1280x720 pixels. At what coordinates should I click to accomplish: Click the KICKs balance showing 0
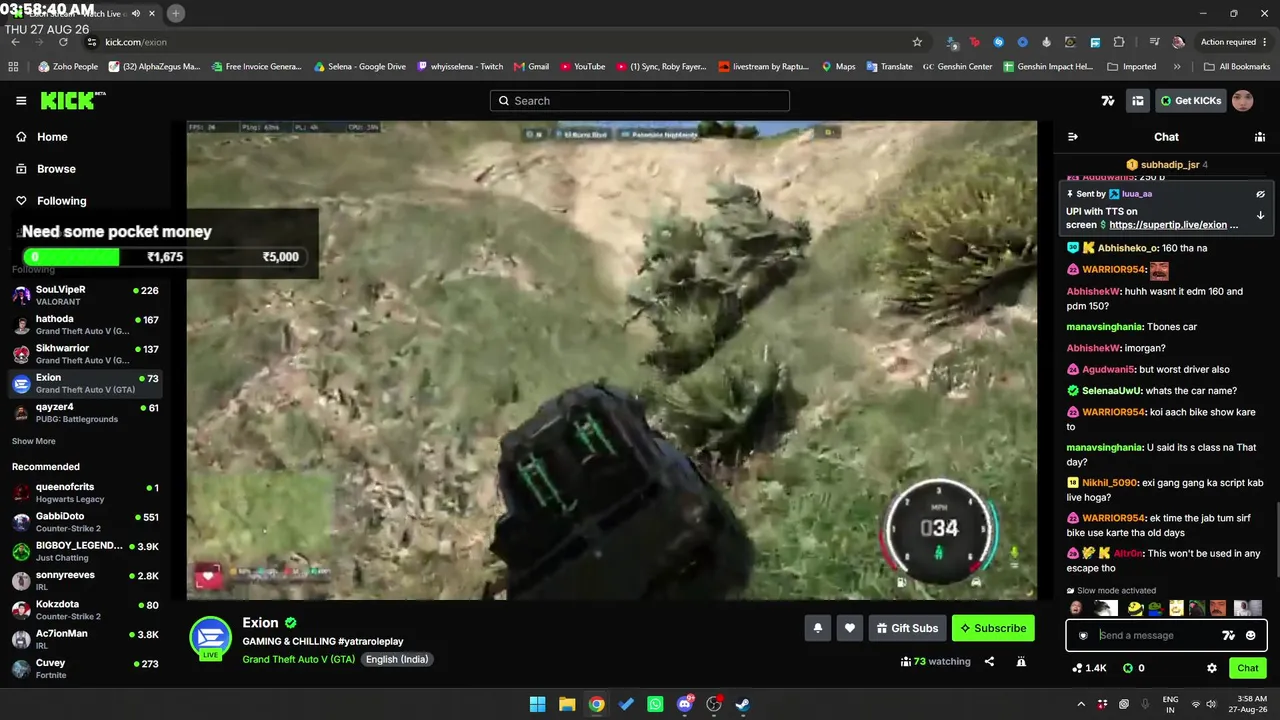(1133, 668)
